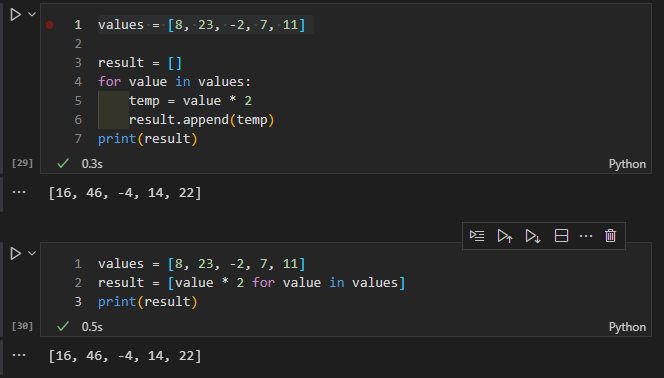Click 'result = []' in first cell
The height and width of the screenshot is (378, 664).
tap(140, 63)
